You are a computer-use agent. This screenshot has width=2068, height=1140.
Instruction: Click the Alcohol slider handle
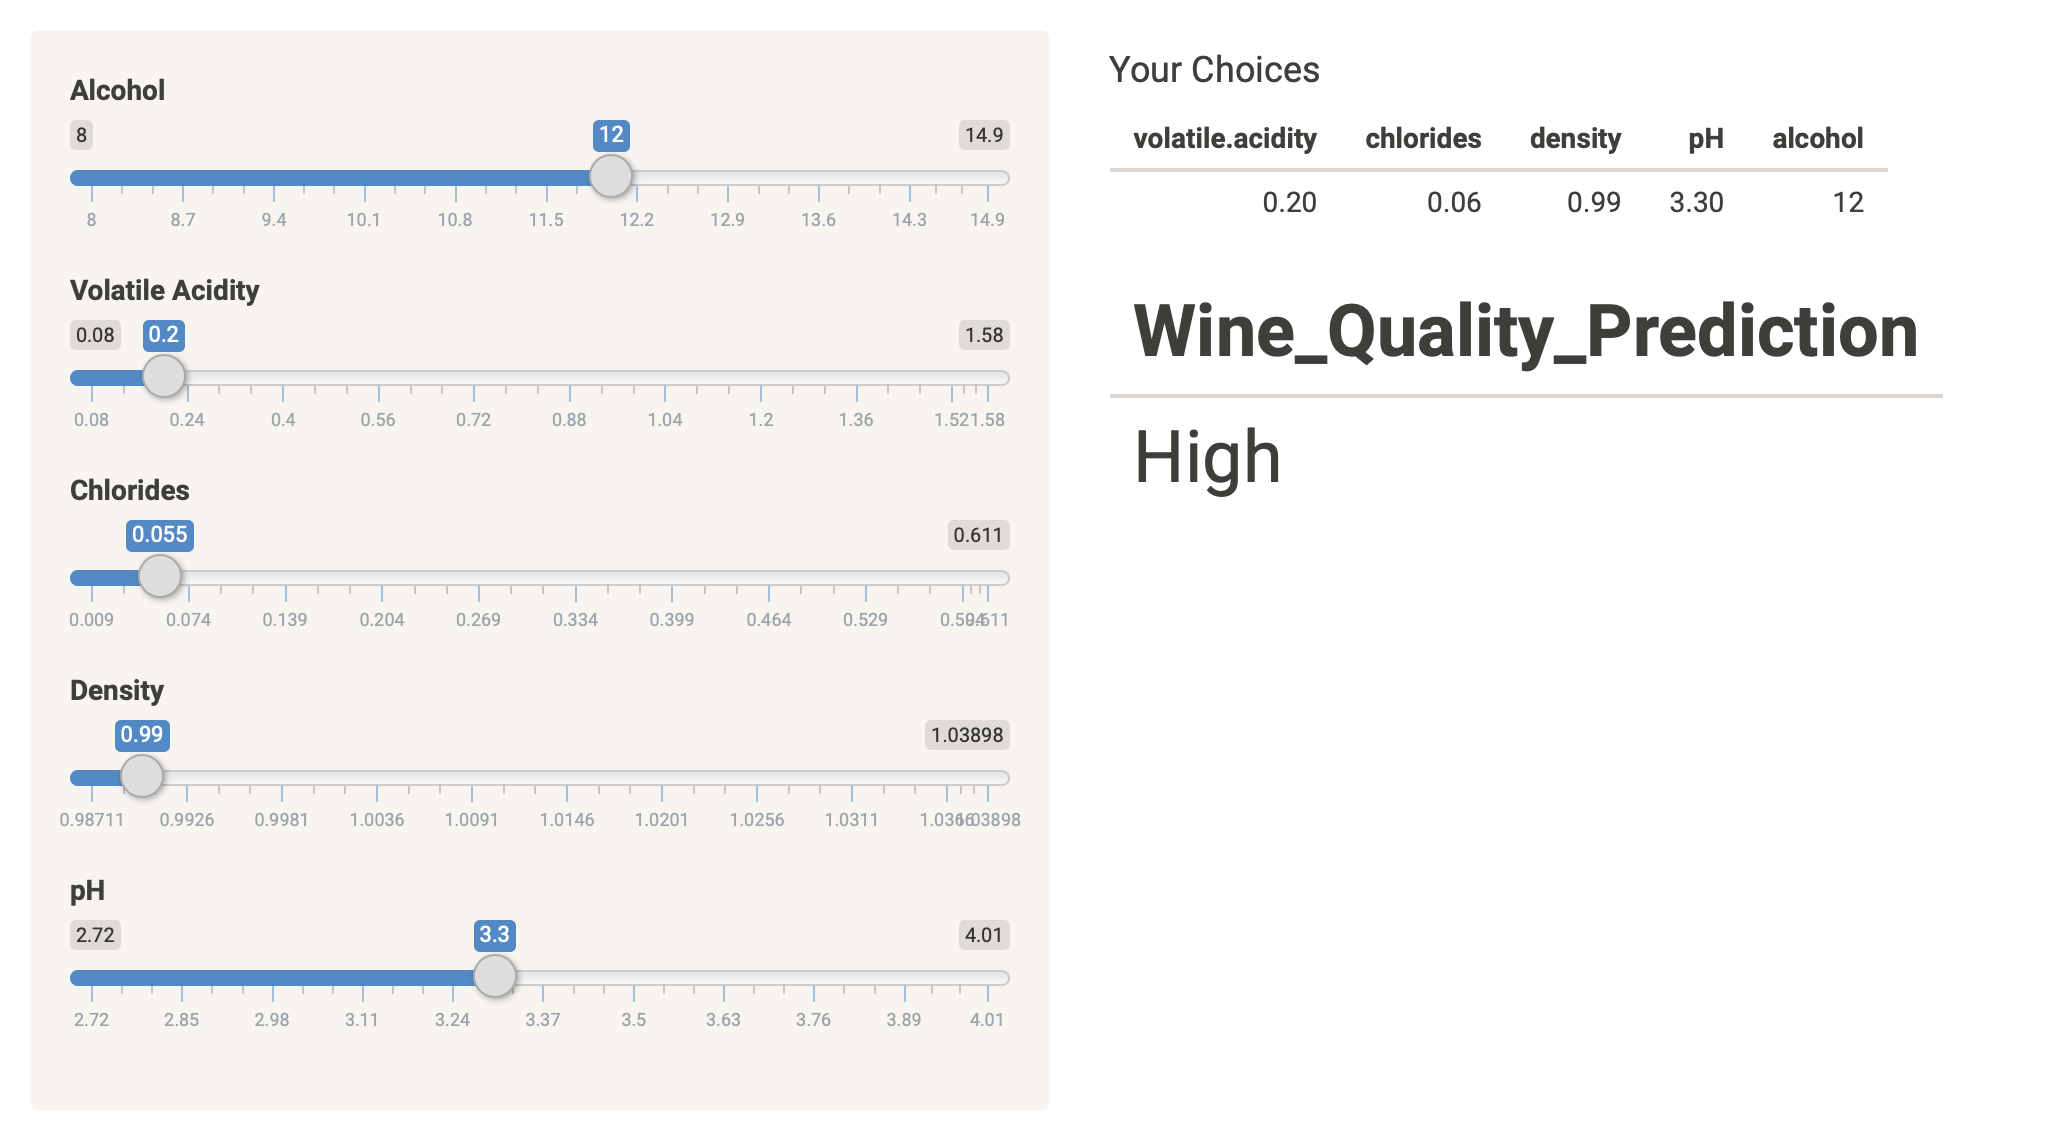pos(611,176)
